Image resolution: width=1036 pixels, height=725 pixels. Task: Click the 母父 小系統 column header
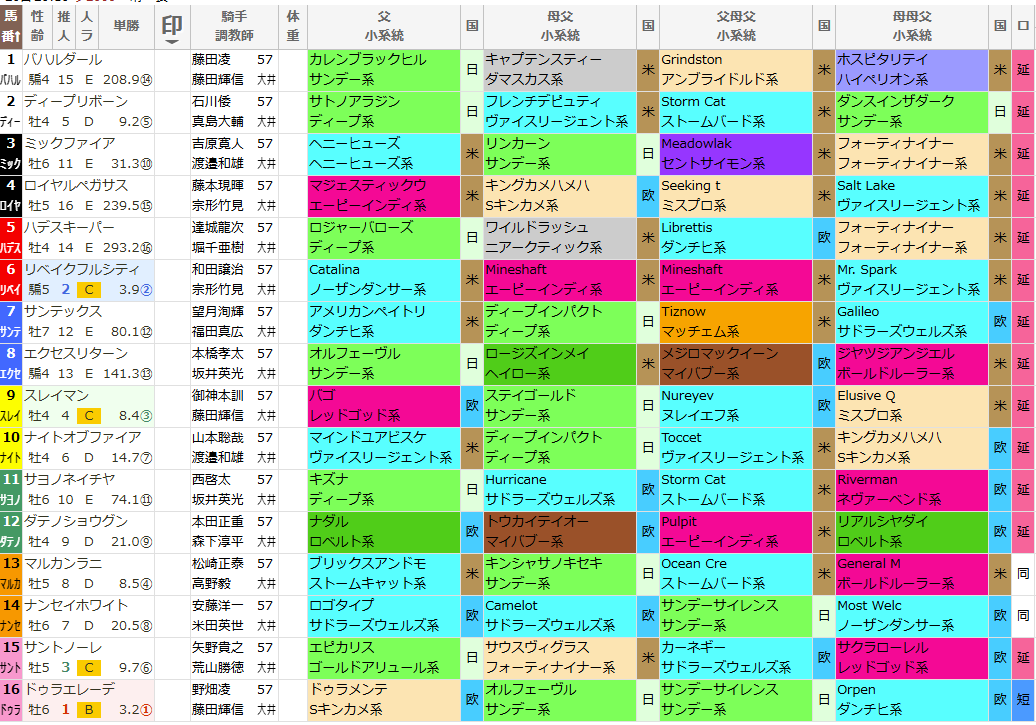560,26
